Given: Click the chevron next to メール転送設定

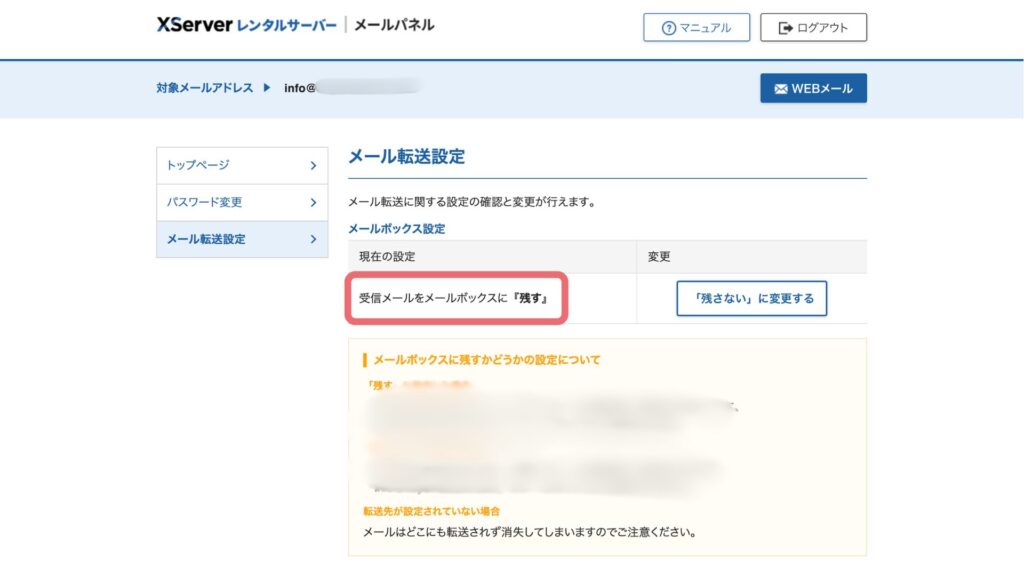Looking at the screenshot, I should click(313, 239).
